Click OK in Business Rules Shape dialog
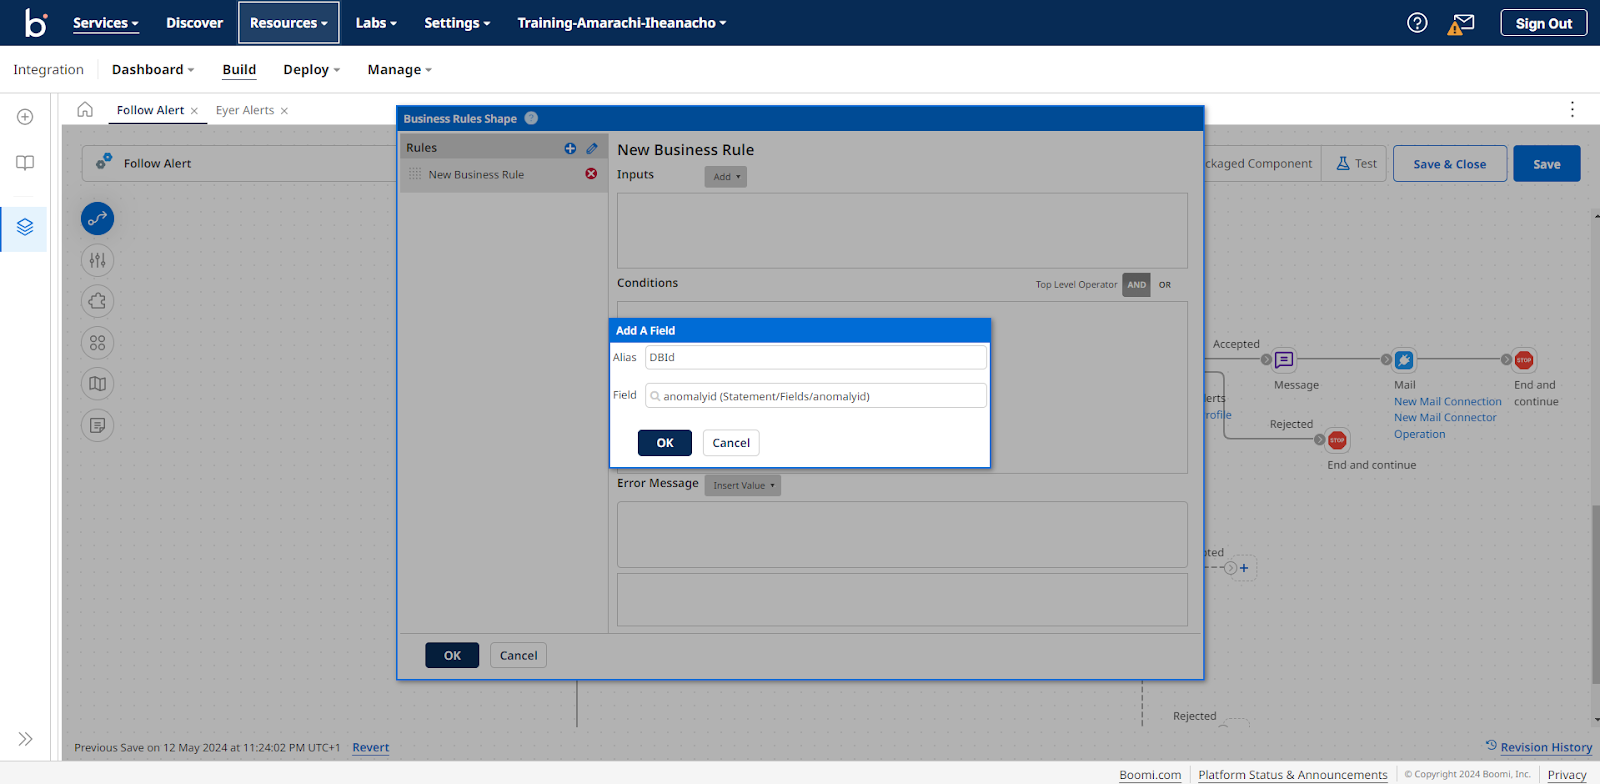Viewport: 1600px width, 784px height. 452,655
